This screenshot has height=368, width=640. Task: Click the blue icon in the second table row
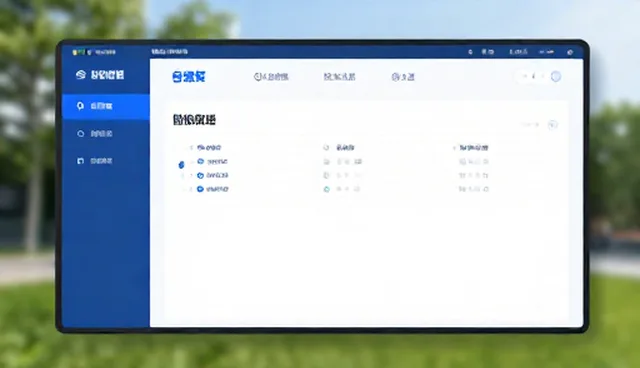(200, 175)
